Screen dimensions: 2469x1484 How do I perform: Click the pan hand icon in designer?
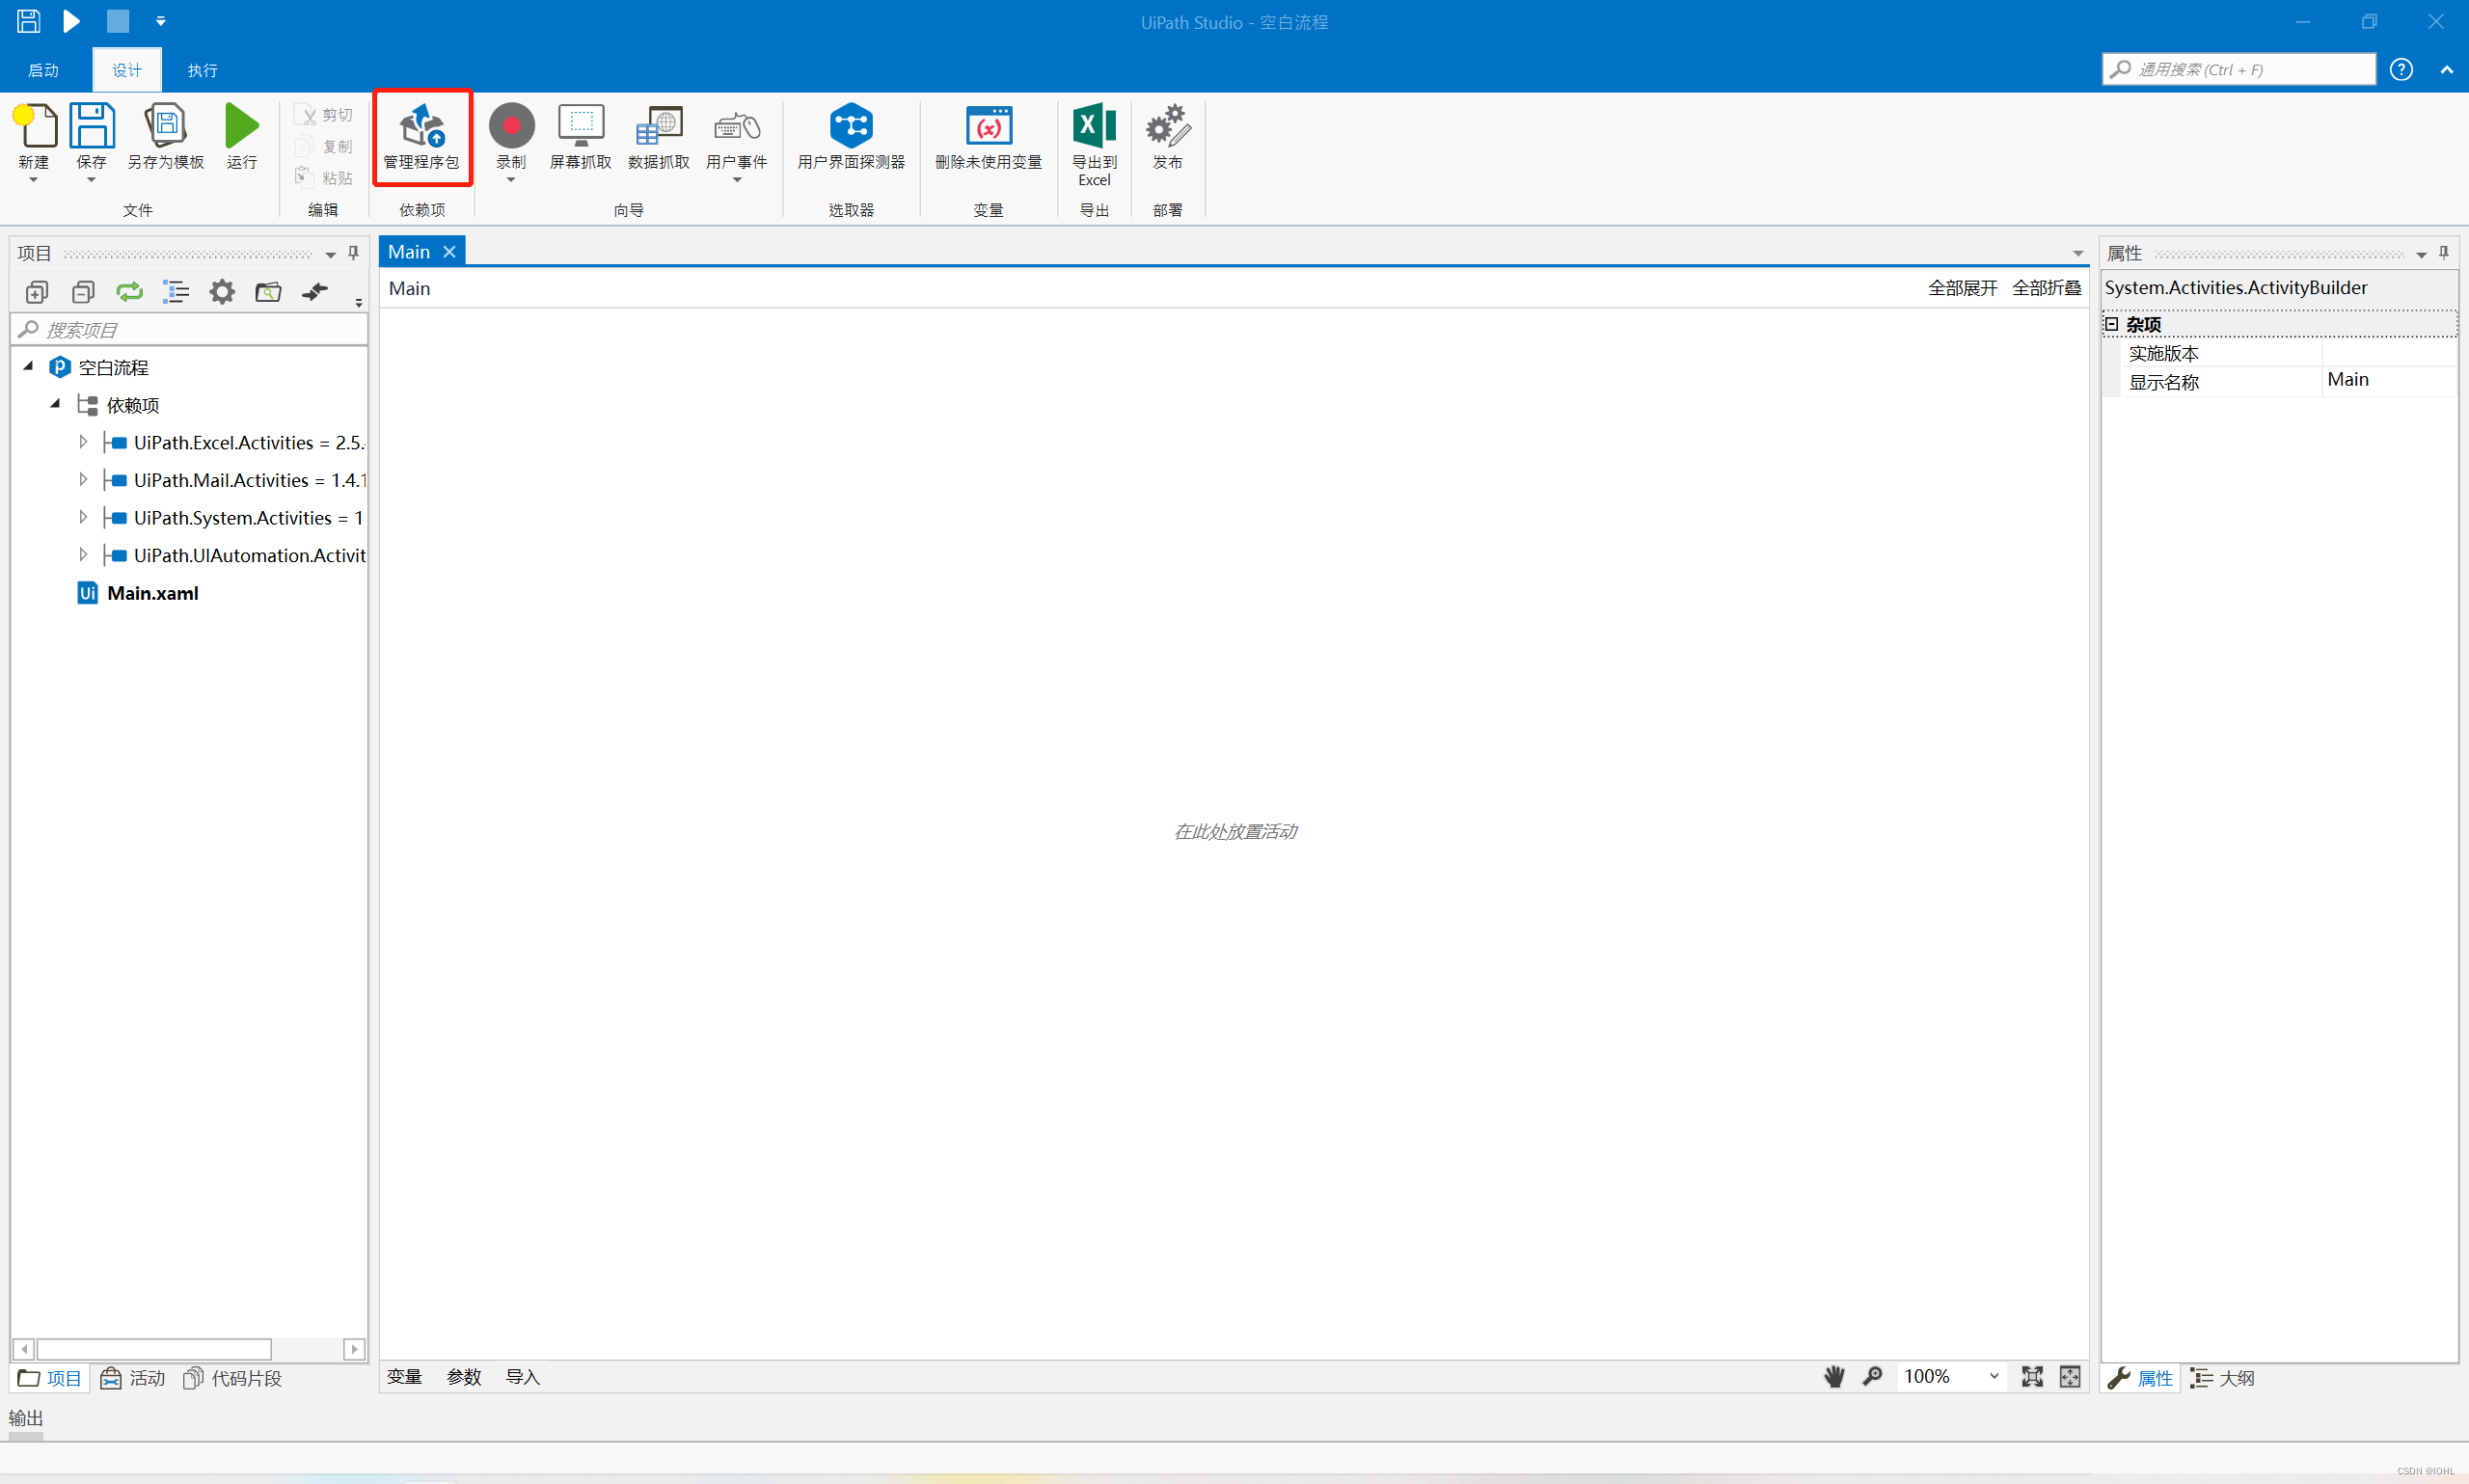point(1834,1377)
